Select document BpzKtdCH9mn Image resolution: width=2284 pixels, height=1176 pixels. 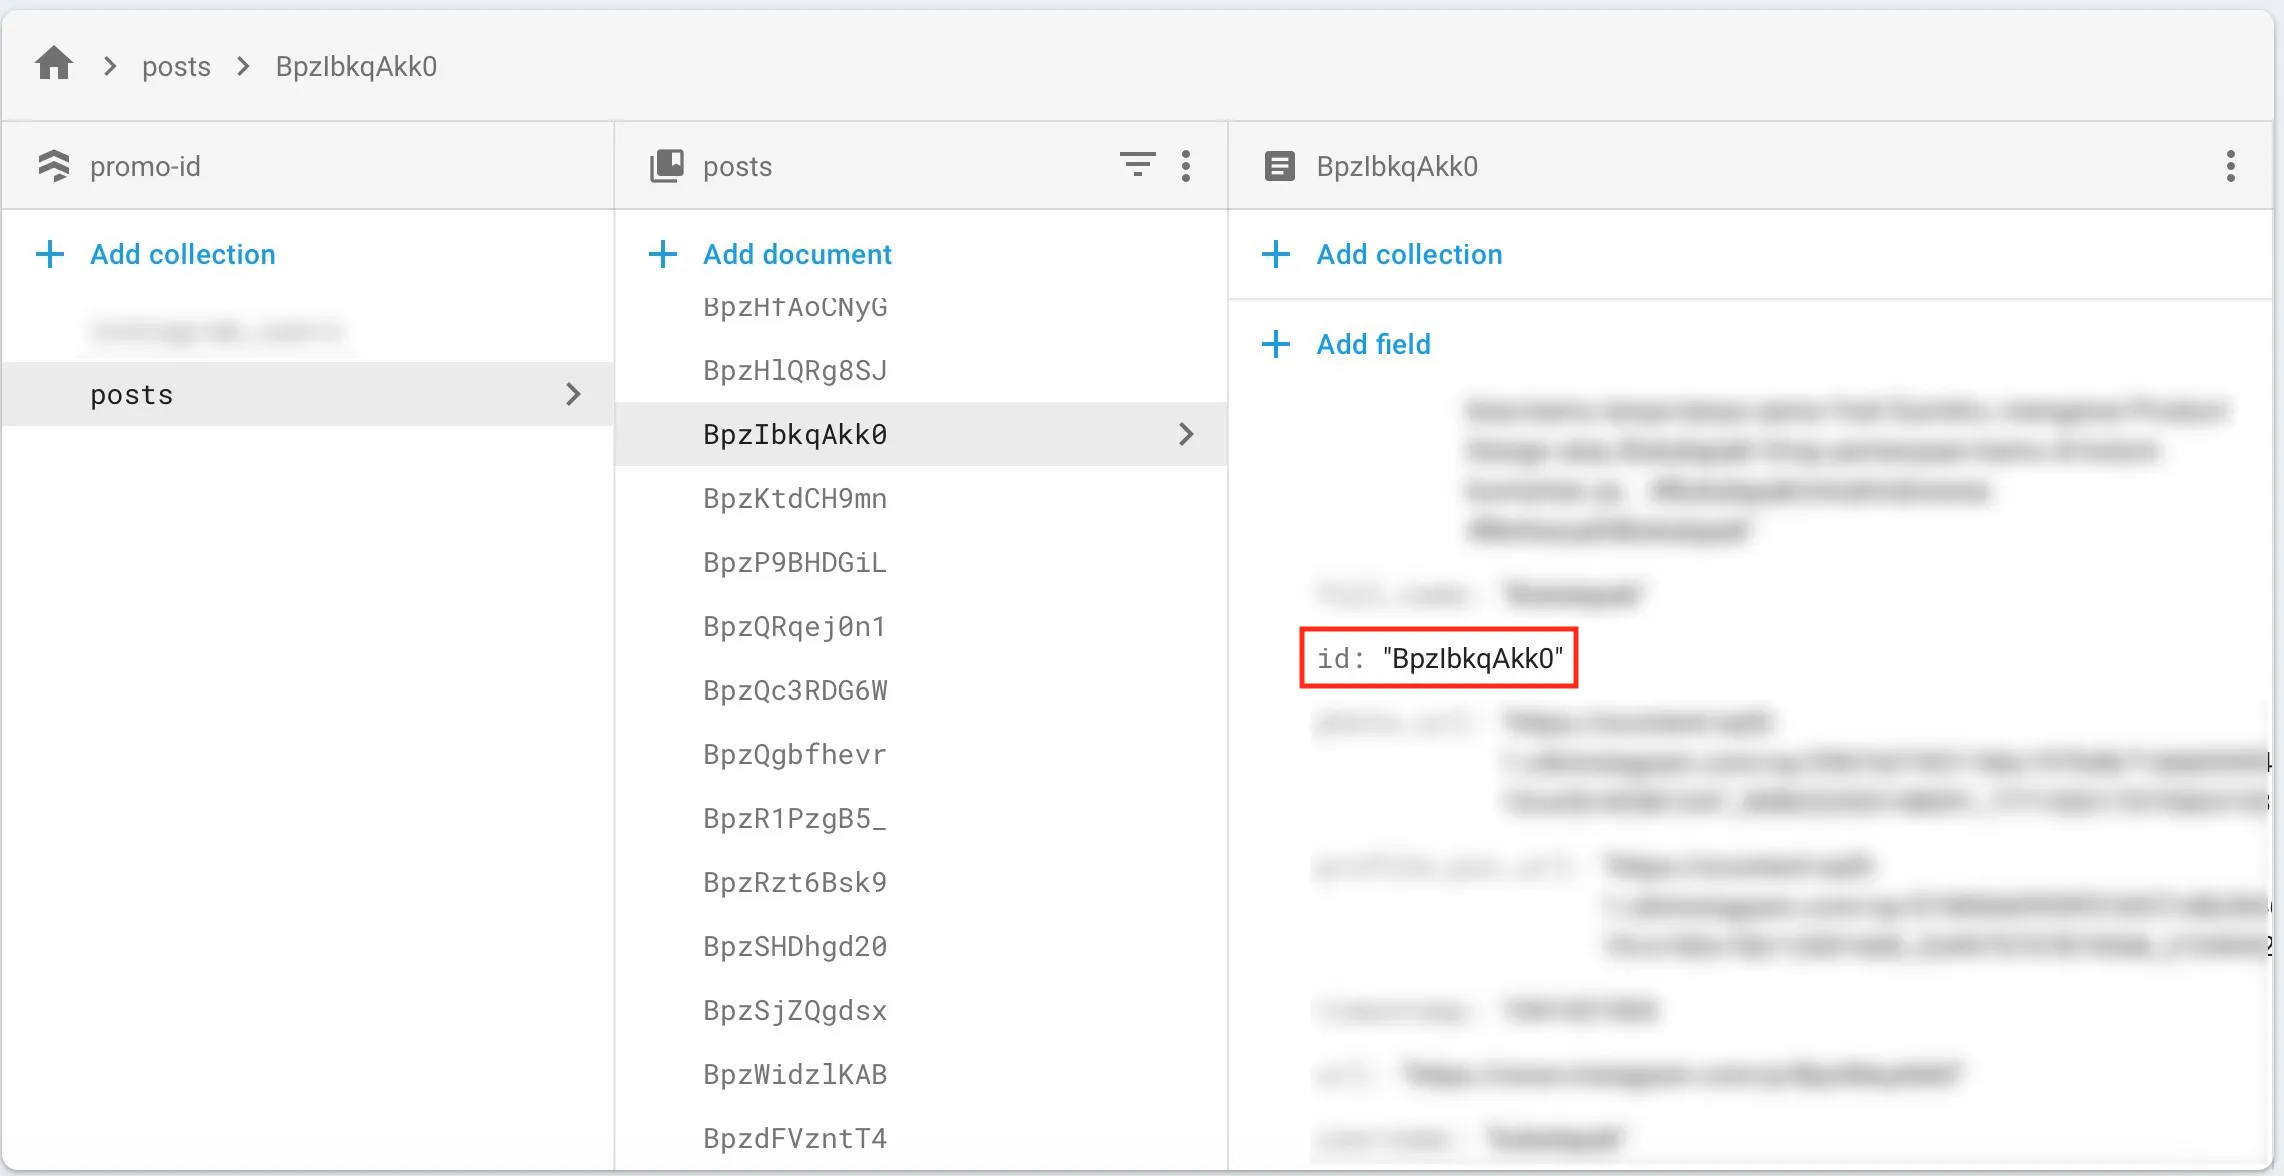pos(795,498)
